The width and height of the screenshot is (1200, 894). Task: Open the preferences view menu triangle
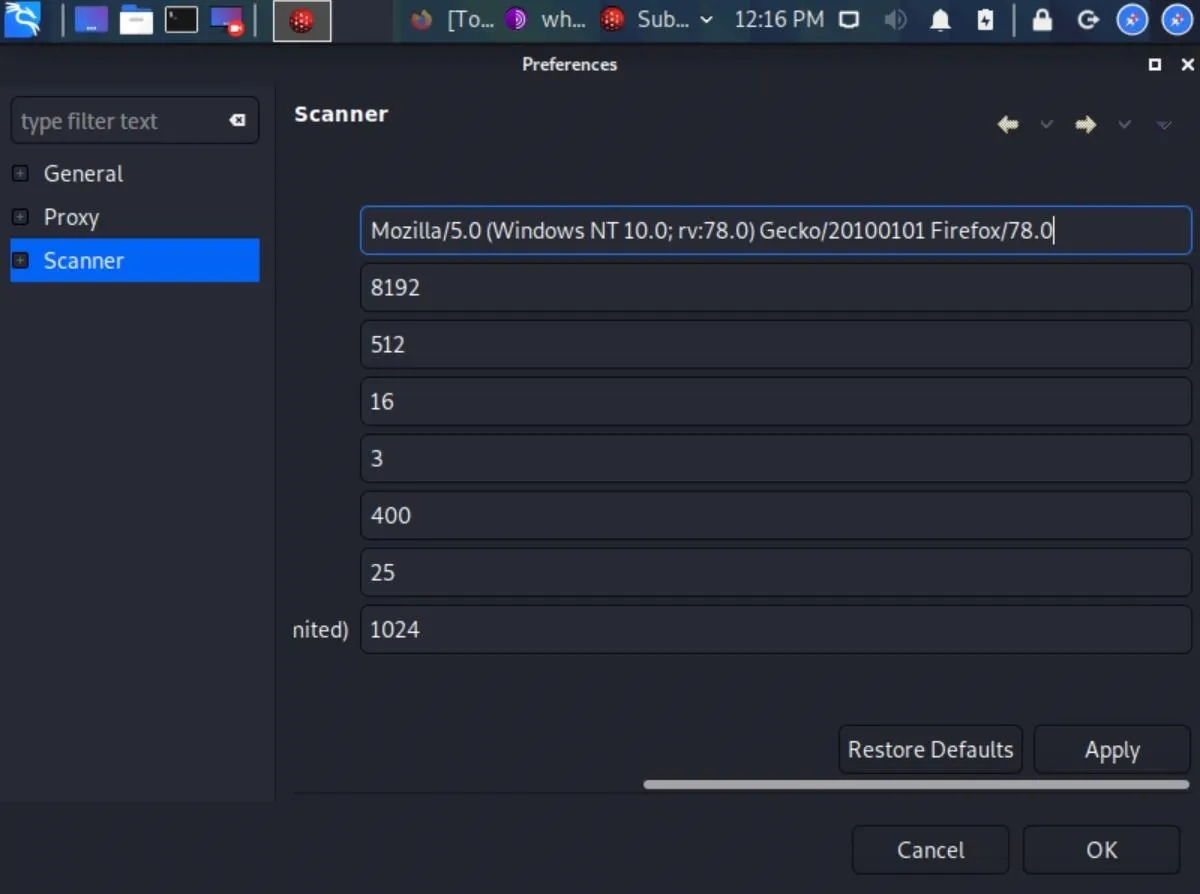[x=1163, y=124]
